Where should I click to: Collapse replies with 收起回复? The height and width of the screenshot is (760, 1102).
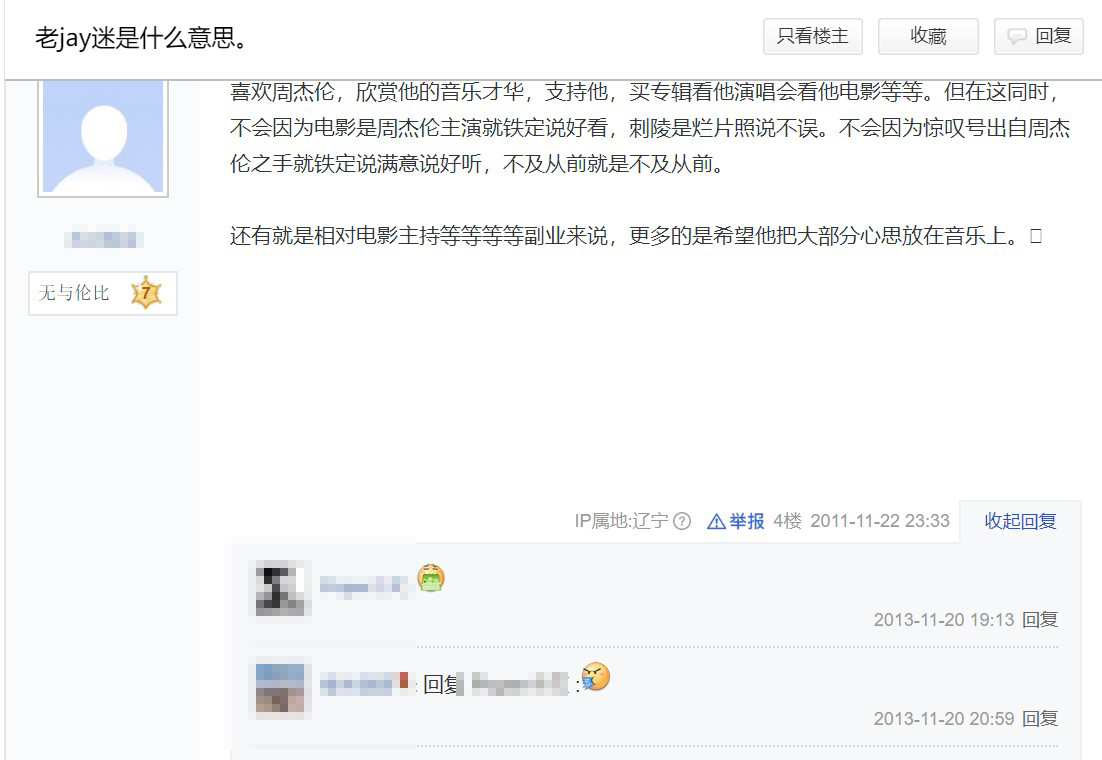click(1020, 521)
